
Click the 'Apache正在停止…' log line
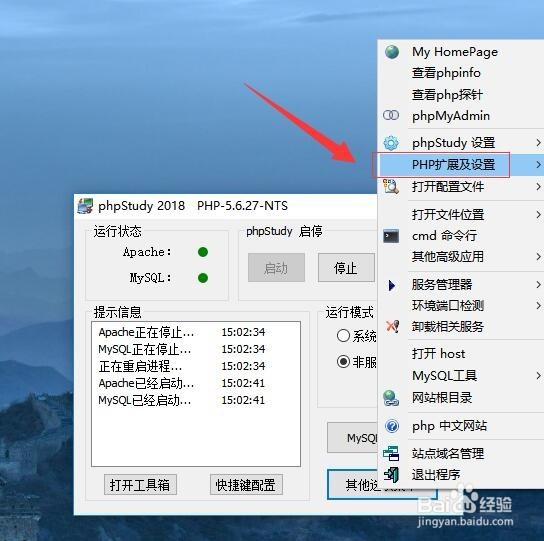coord(182,332)
